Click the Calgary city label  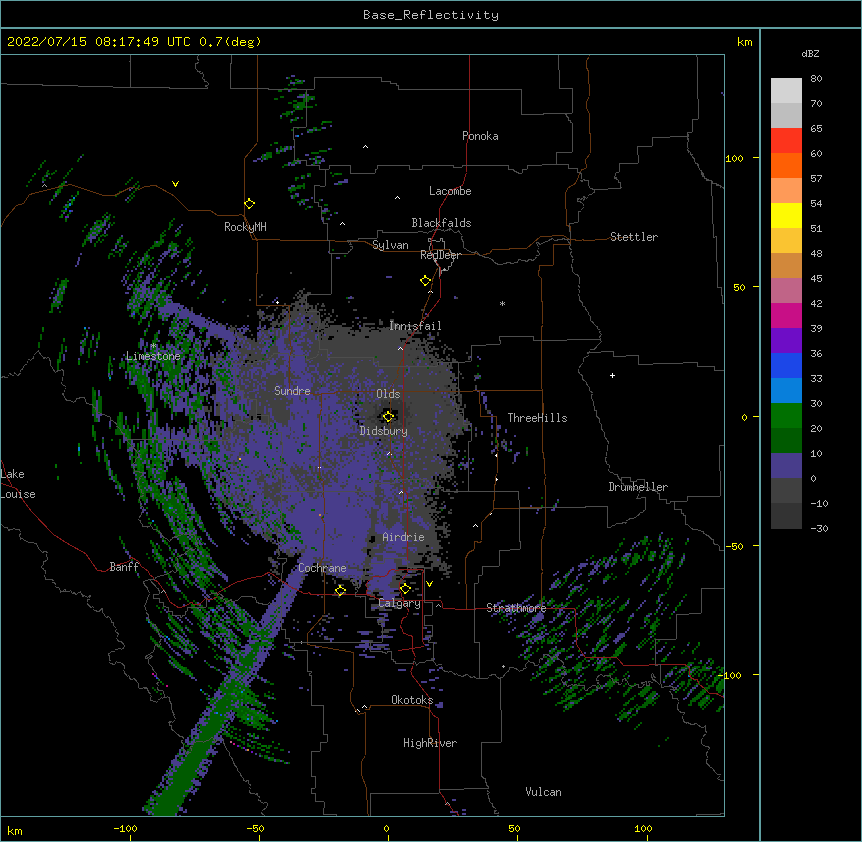[399, 603]
